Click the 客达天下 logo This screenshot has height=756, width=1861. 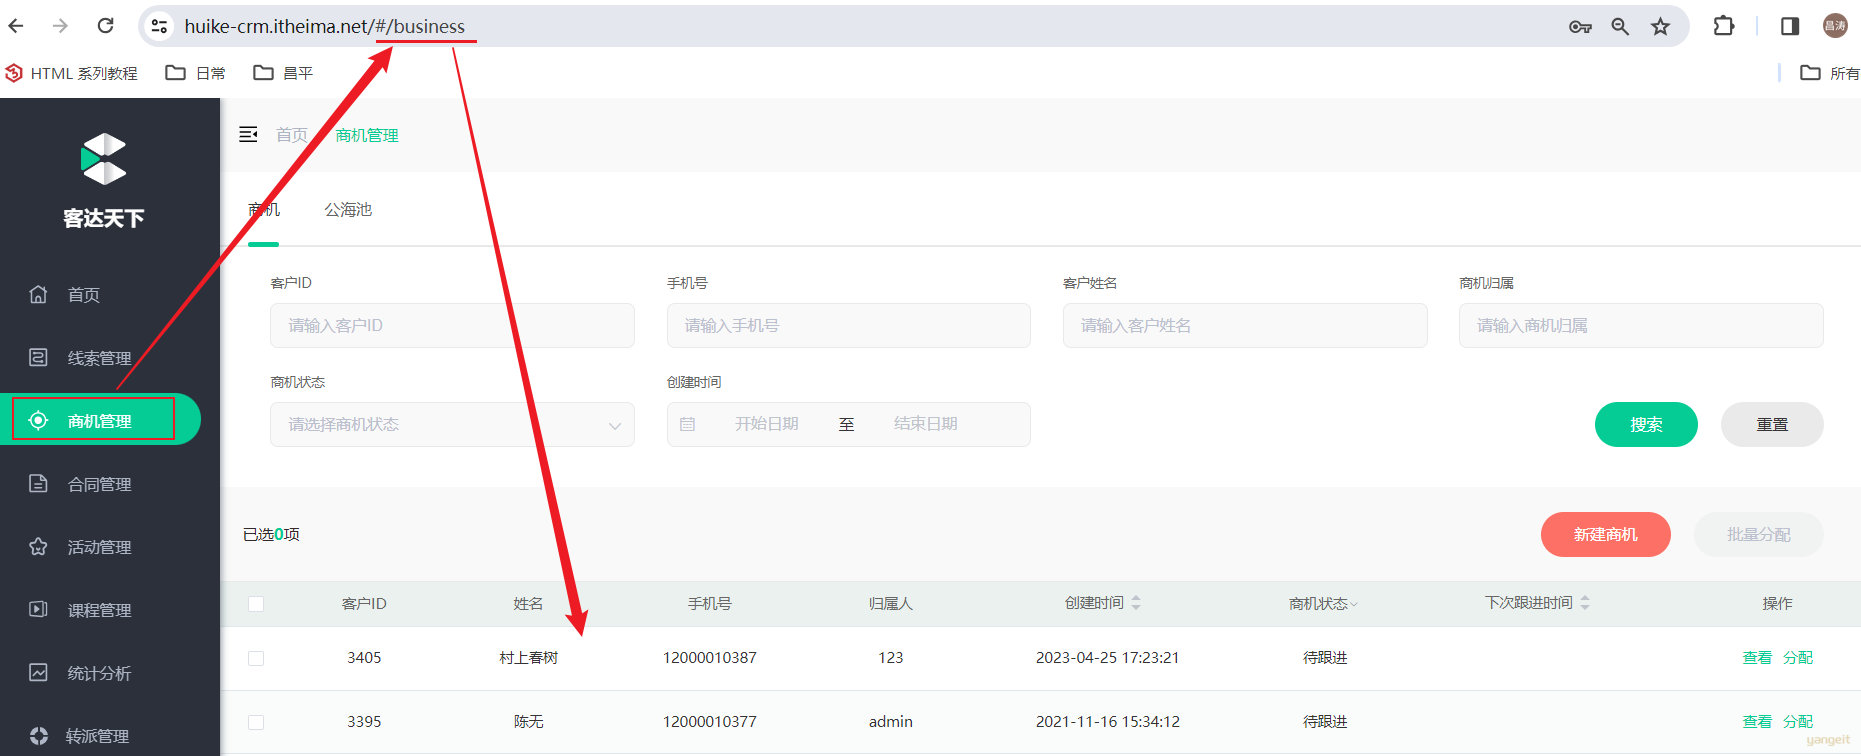point(104,181)
